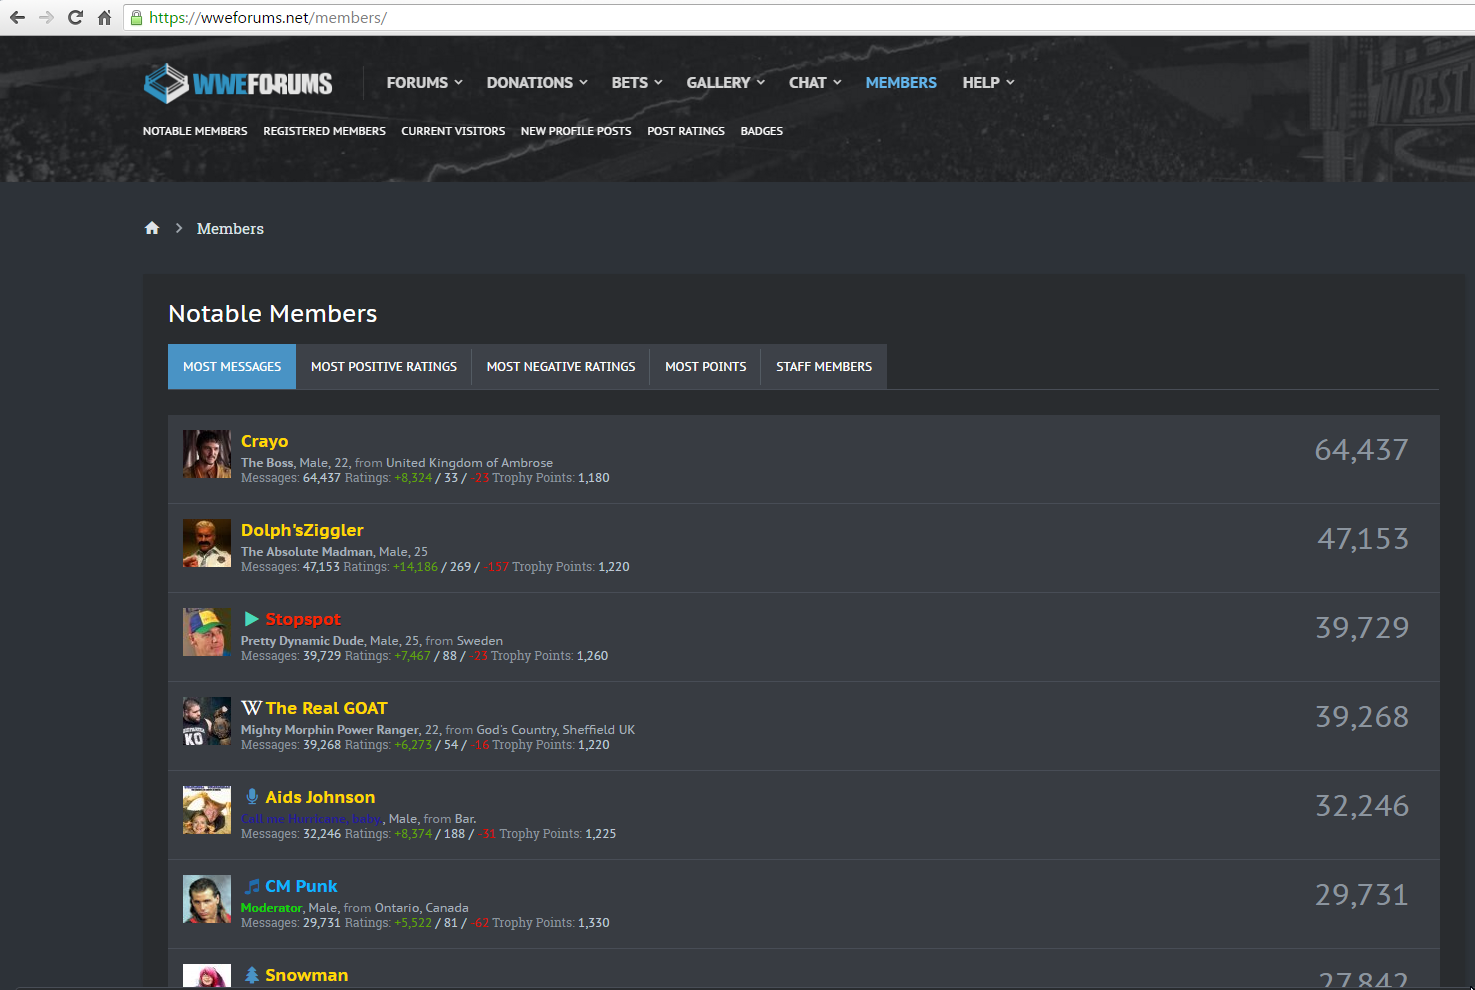This screenshot has height=990, width=1475.
Task: Click the WWEForums logo
Action: pyautogui.click(x=238, y=84)
